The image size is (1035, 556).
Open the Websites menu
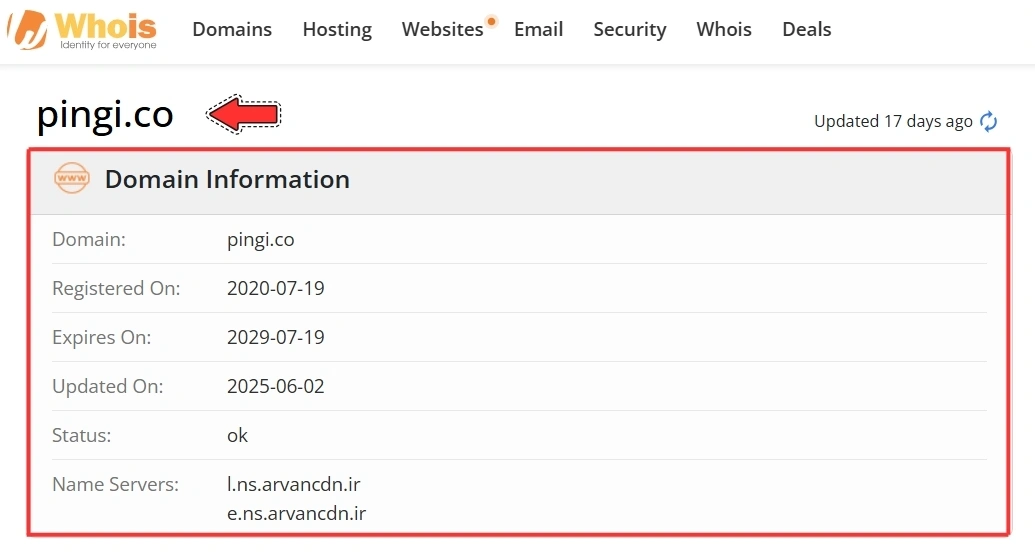[x=442, y=29]
